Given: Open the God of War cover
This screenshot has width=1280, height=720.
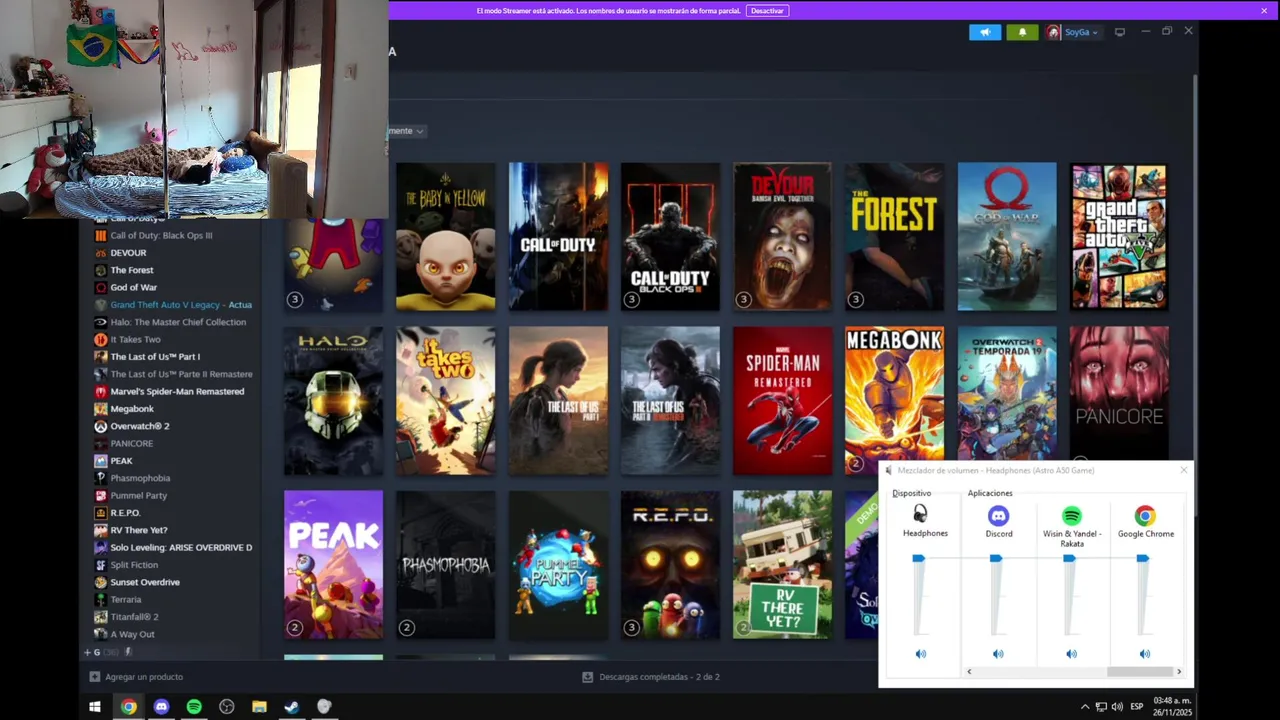Looking at the screenshot, I should click(x=1007, y=236).
